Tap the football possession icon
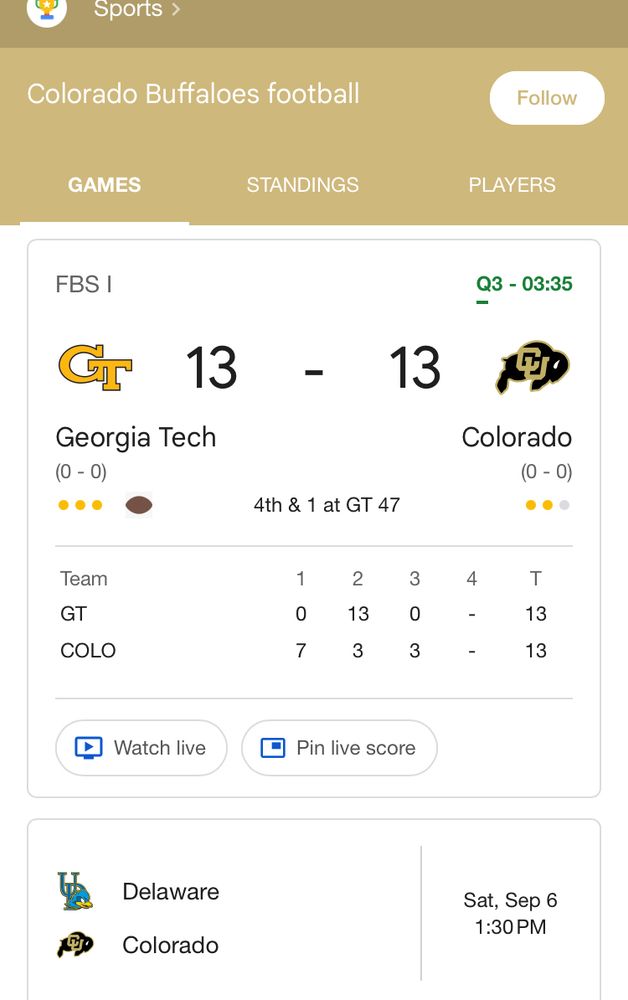This screenshot has width=628, height=1000. 139,505
